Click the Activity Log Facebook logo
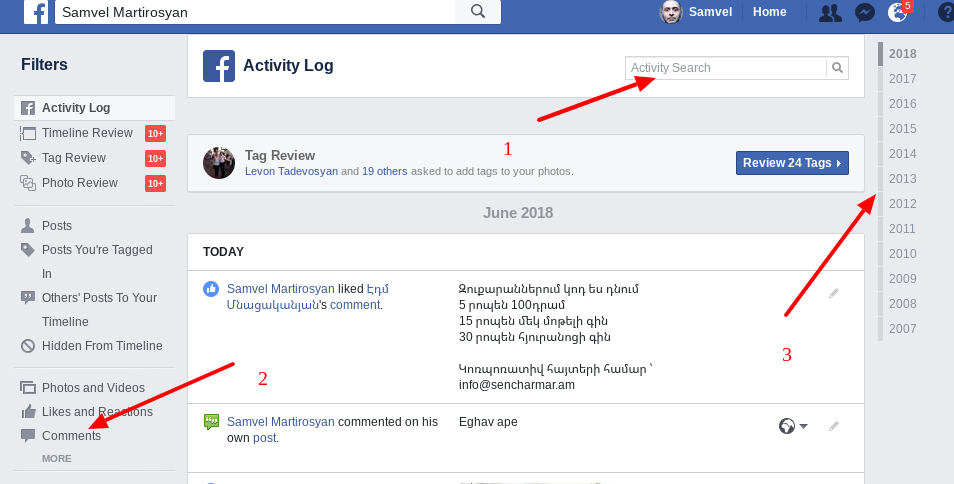954x484 pixels. coord(219,66)
